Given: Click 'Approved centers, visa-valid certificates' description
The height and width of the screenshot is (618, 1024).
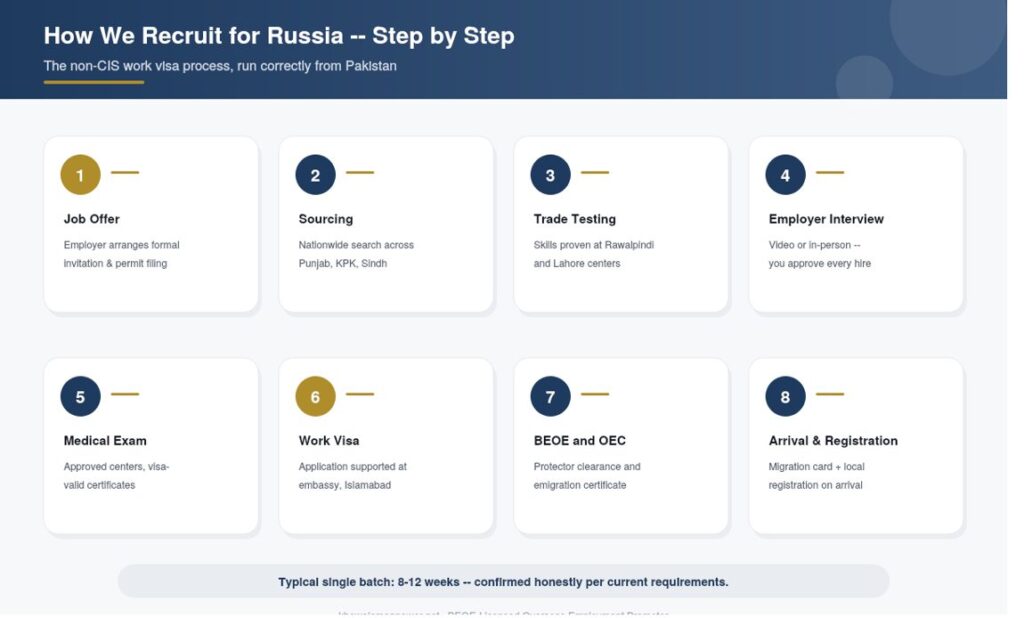Looking at the screenshot, I should [116, 476].
